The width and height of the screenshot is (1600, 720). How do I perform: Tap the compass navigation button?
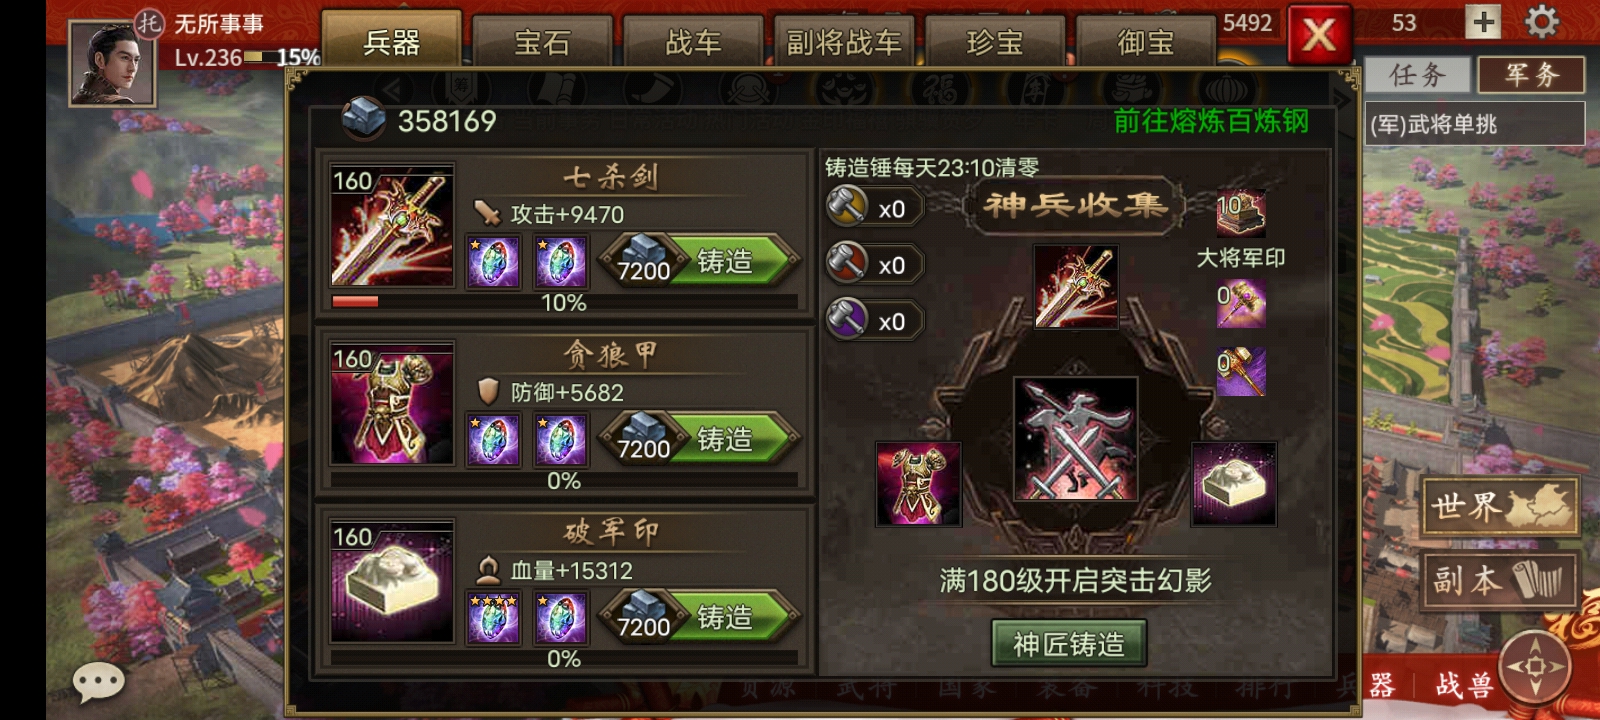coord(1536,665)
